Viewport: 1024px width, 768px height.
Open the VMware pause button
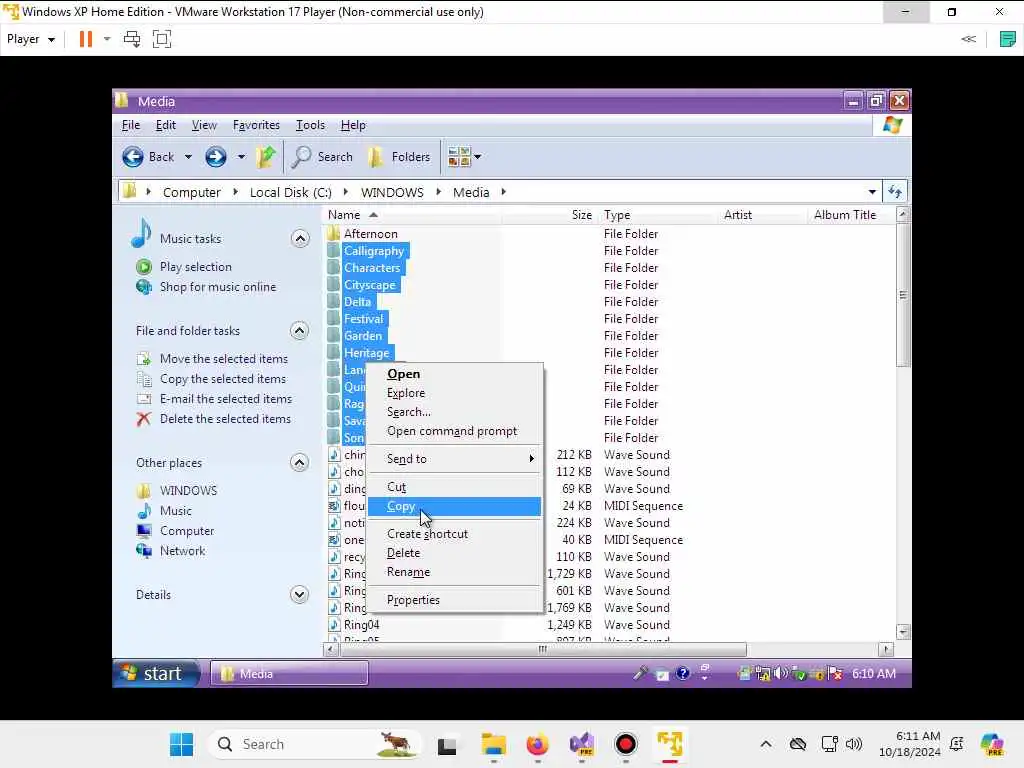point(86,39)
